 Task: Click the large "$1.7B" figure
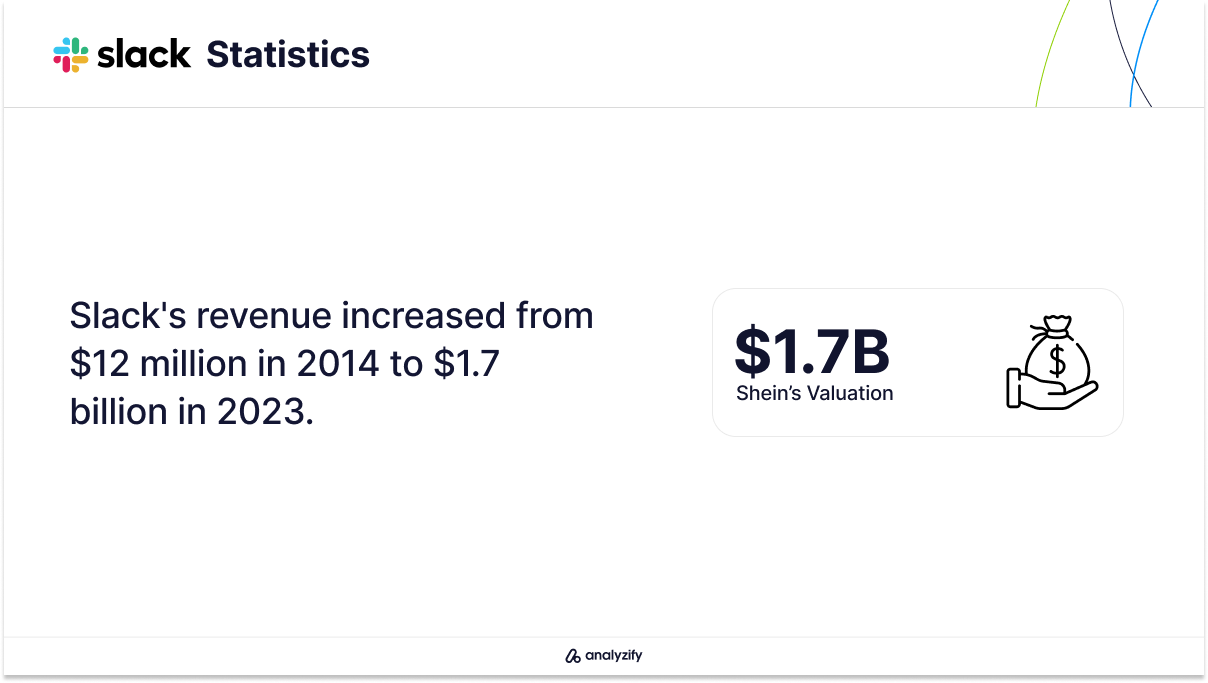812,350
